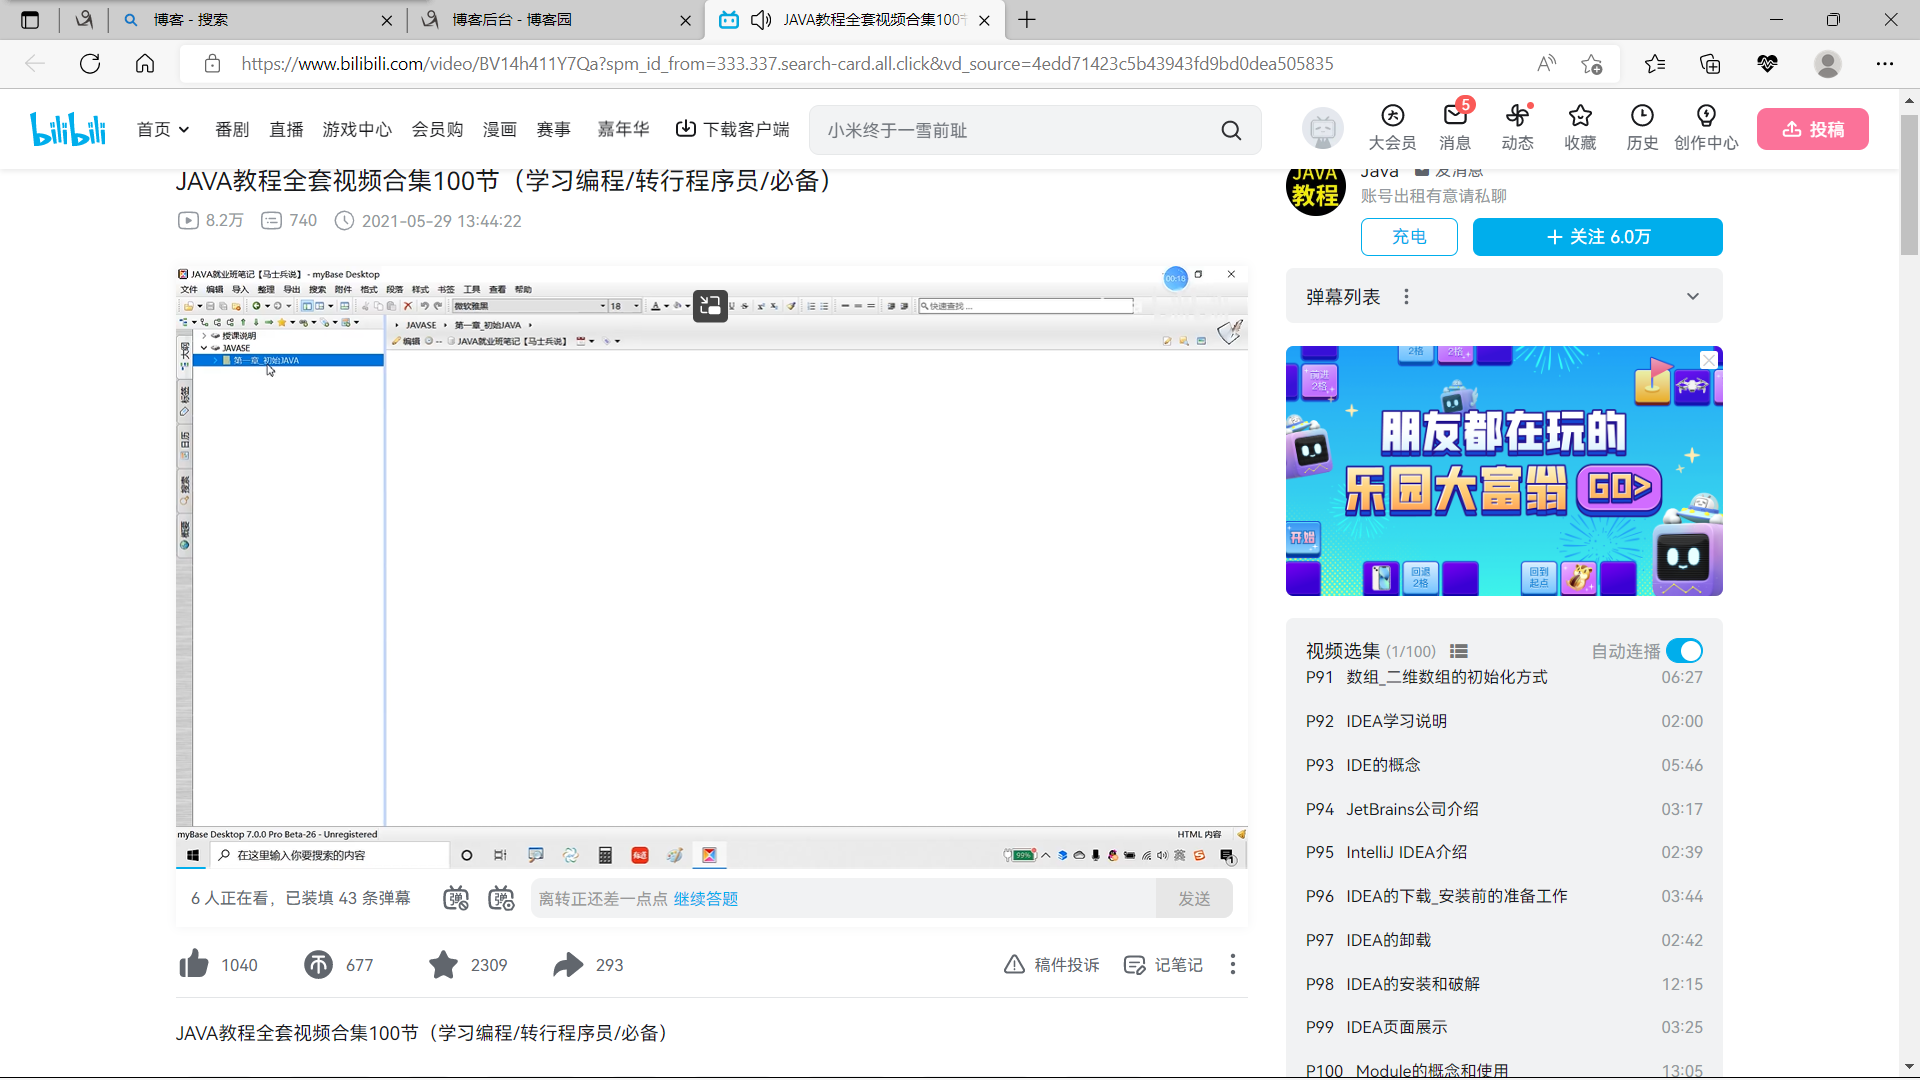Open the history clock icon

(x=1642, y=116)
